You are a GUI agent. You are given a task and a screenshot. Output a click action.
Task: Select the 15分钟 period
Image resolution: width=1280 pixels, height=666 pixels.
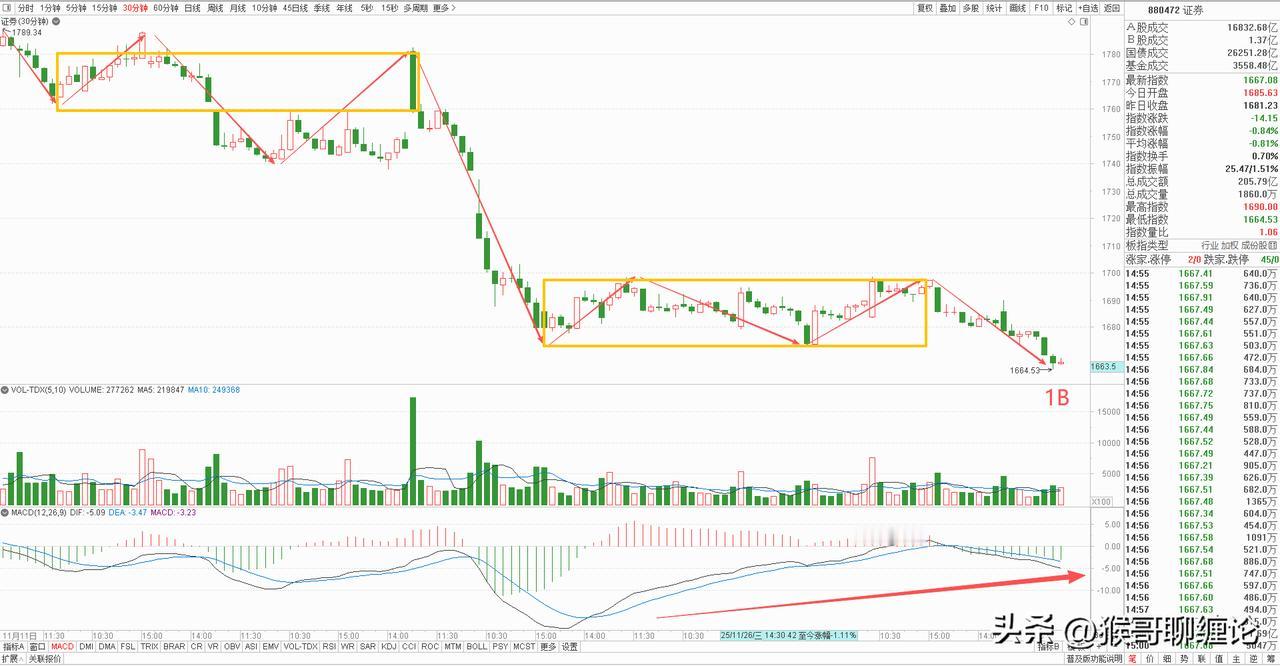pos(104,8)
